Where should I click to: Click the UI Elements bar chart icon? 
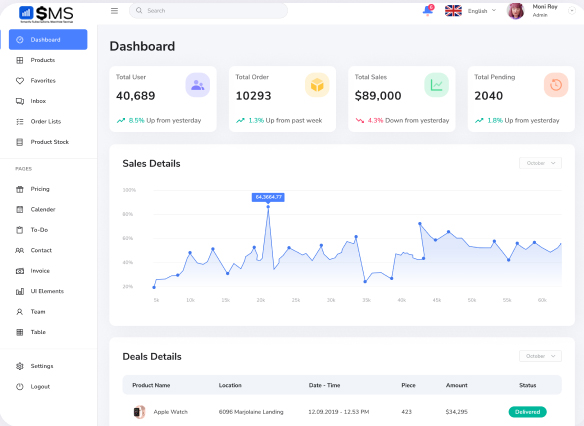pyautogui.click(x=20, y=292)
